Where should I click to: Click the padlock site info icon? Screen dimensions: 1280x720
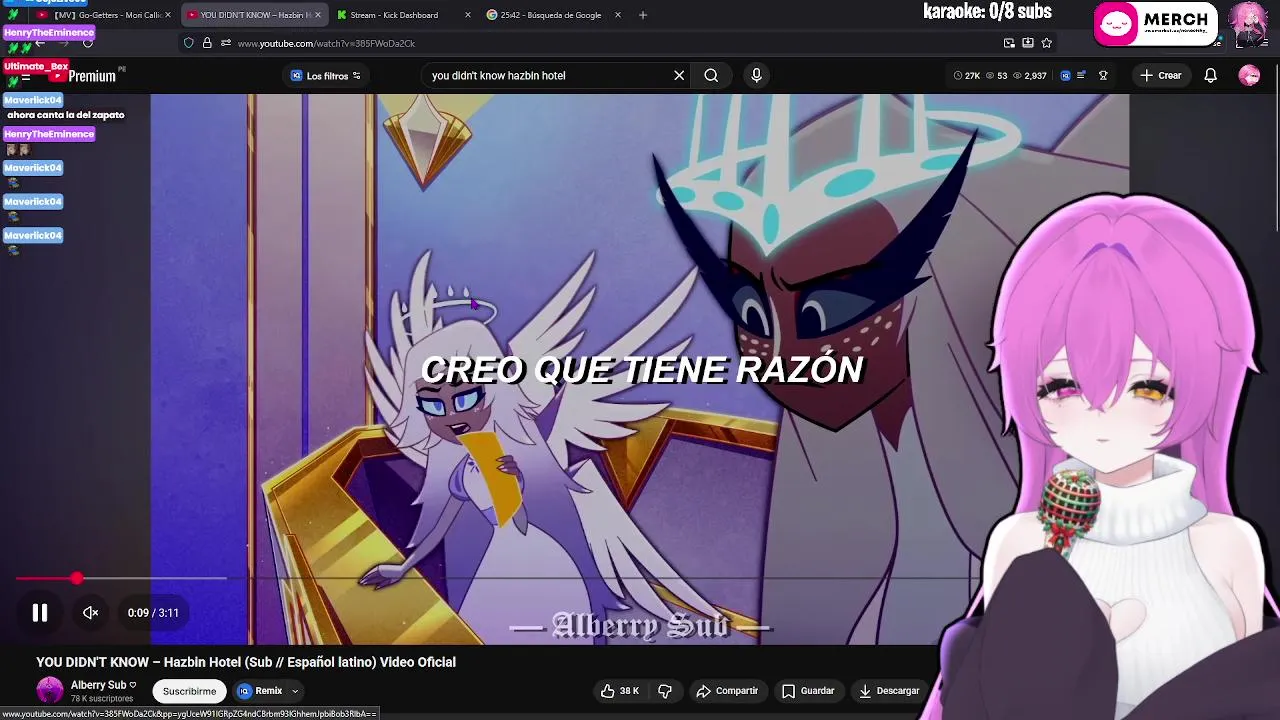pos(207,43)
